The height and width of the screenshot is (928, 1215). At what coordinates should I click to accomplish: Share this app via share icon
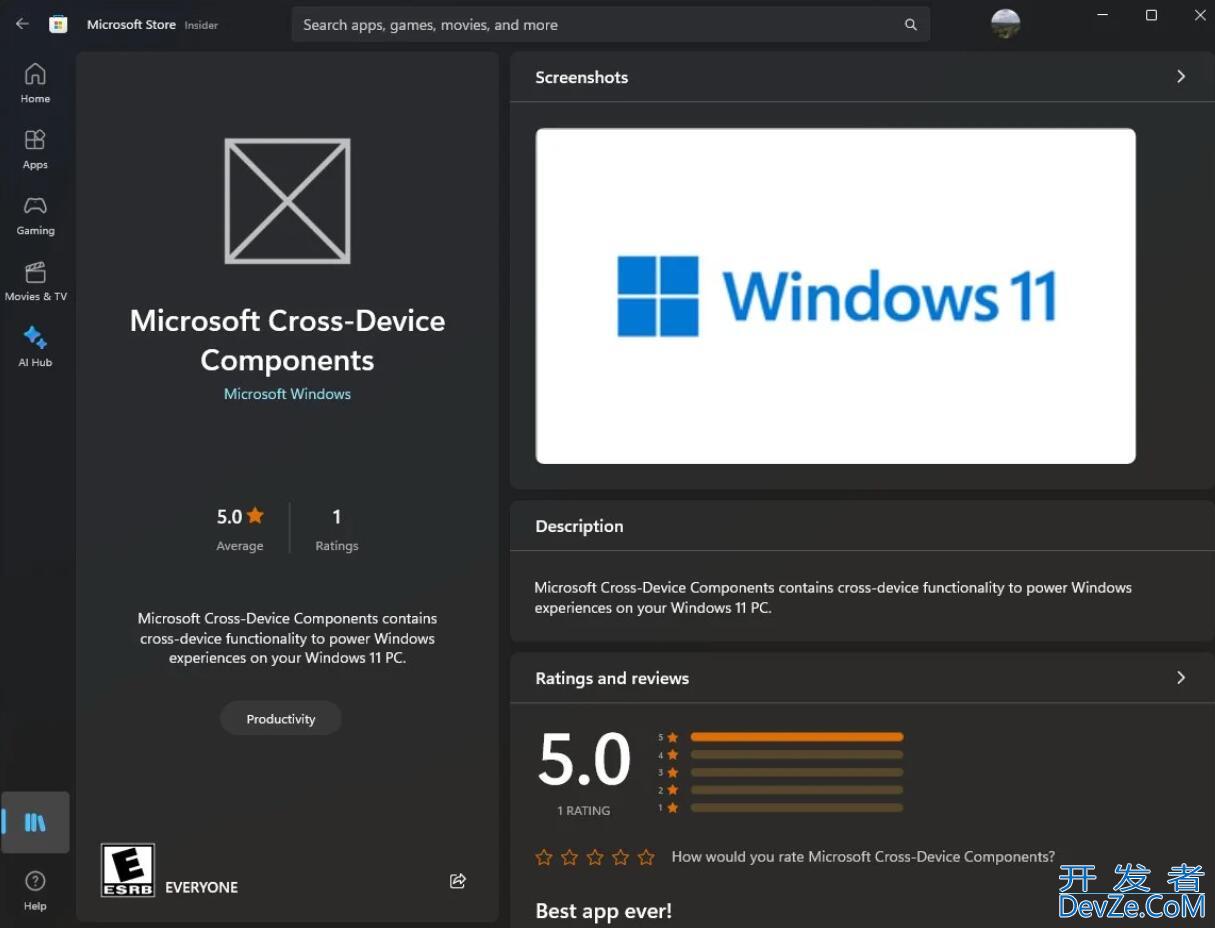[458, 881]
